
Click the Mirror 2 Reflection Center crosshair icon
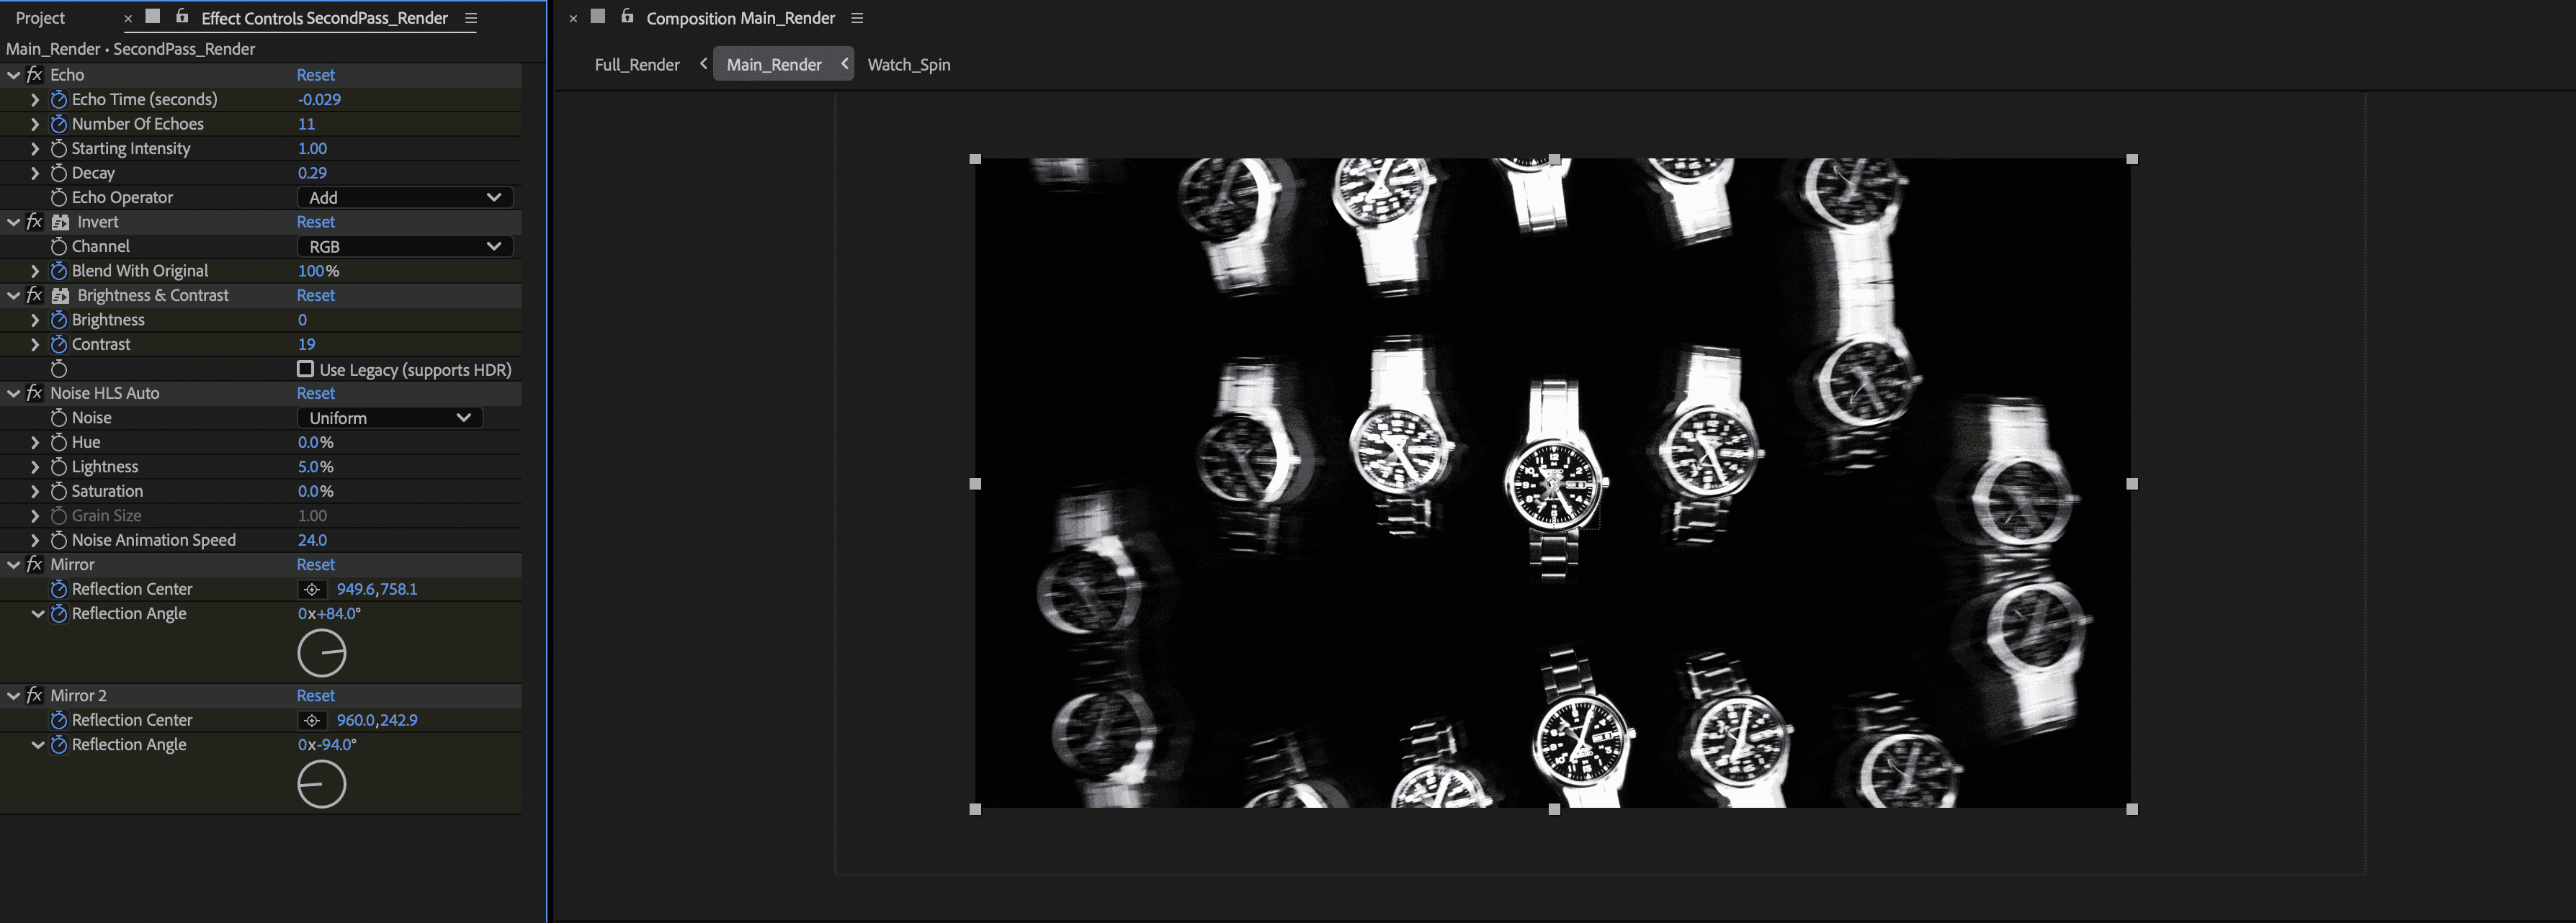[x=312, y=720]
